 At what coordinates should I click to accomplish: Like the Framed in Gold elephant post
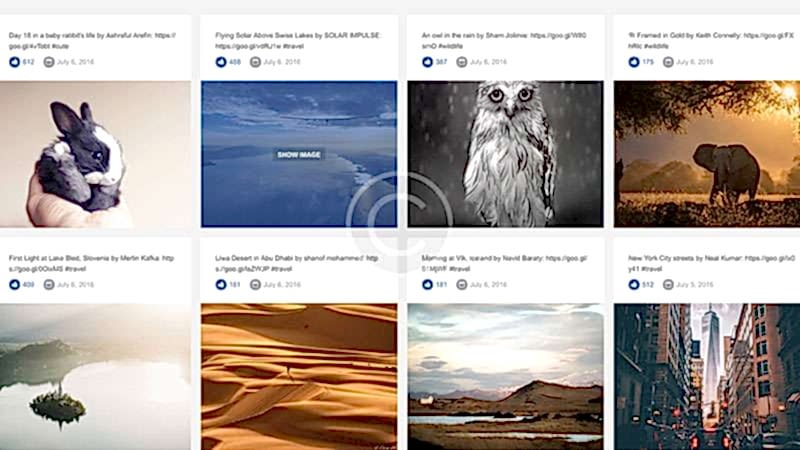(634, 62)
